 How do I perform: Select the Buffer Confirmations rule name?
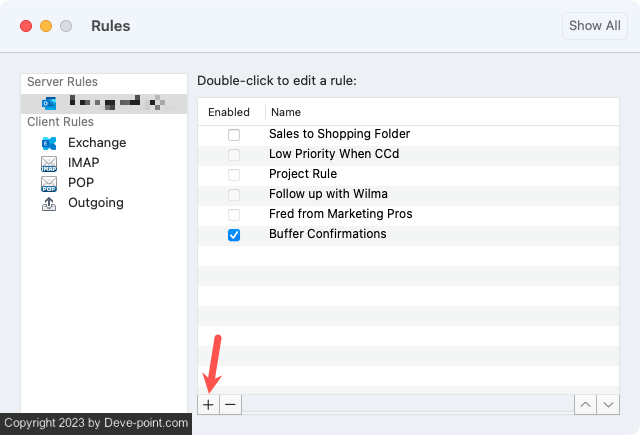click(327, 234)
